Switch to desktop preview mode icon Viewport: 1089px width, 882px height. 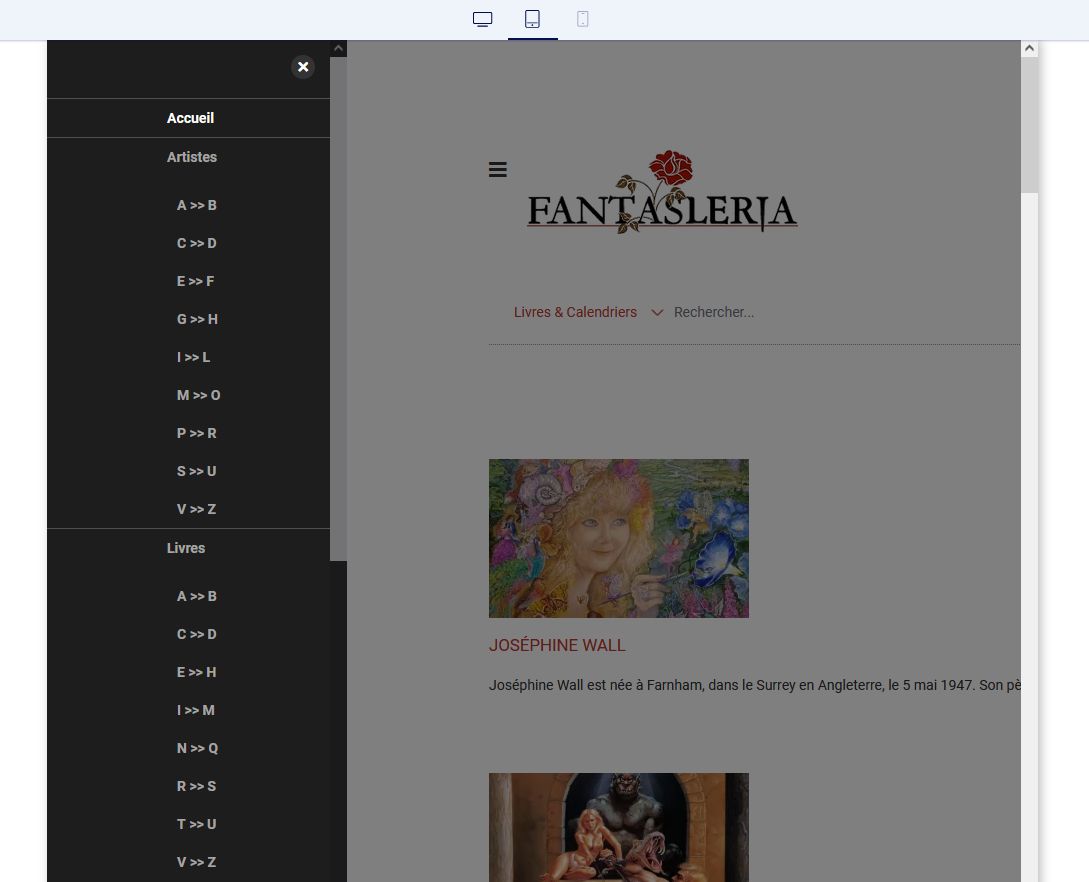click(x=482, y=19)
